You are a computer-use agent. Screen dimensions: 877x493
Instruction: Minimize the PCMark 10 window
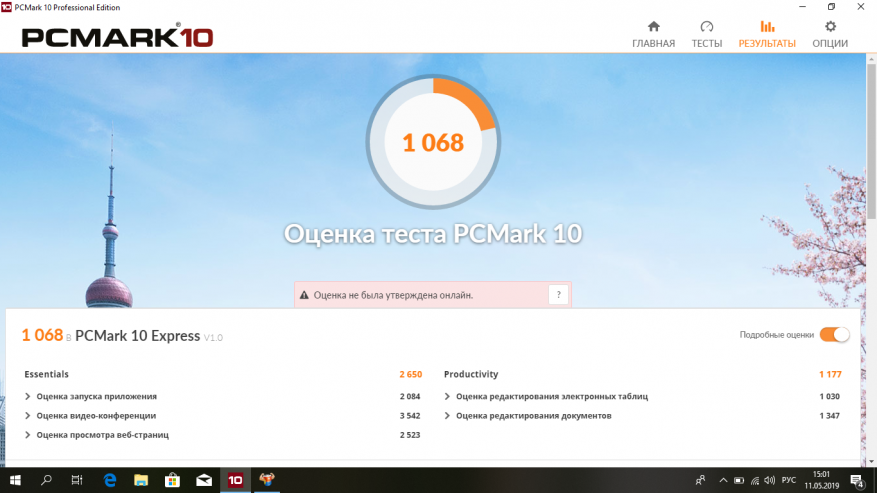[x=803, y=7]
